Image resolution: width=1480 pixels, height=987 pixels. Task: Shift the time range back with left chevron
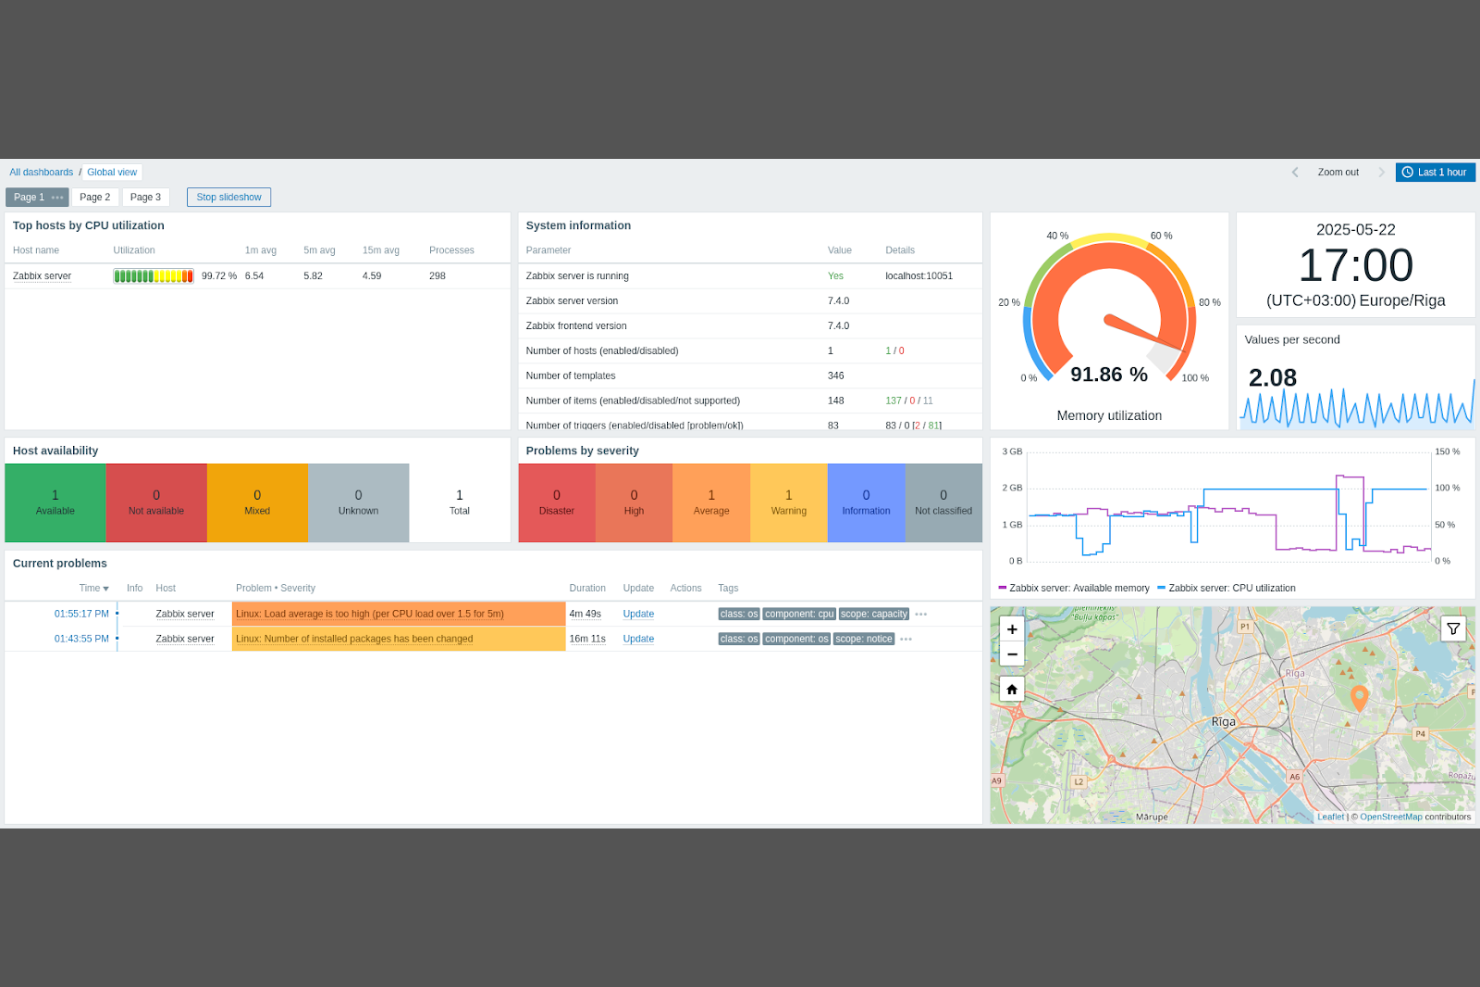coord(1295,172)
